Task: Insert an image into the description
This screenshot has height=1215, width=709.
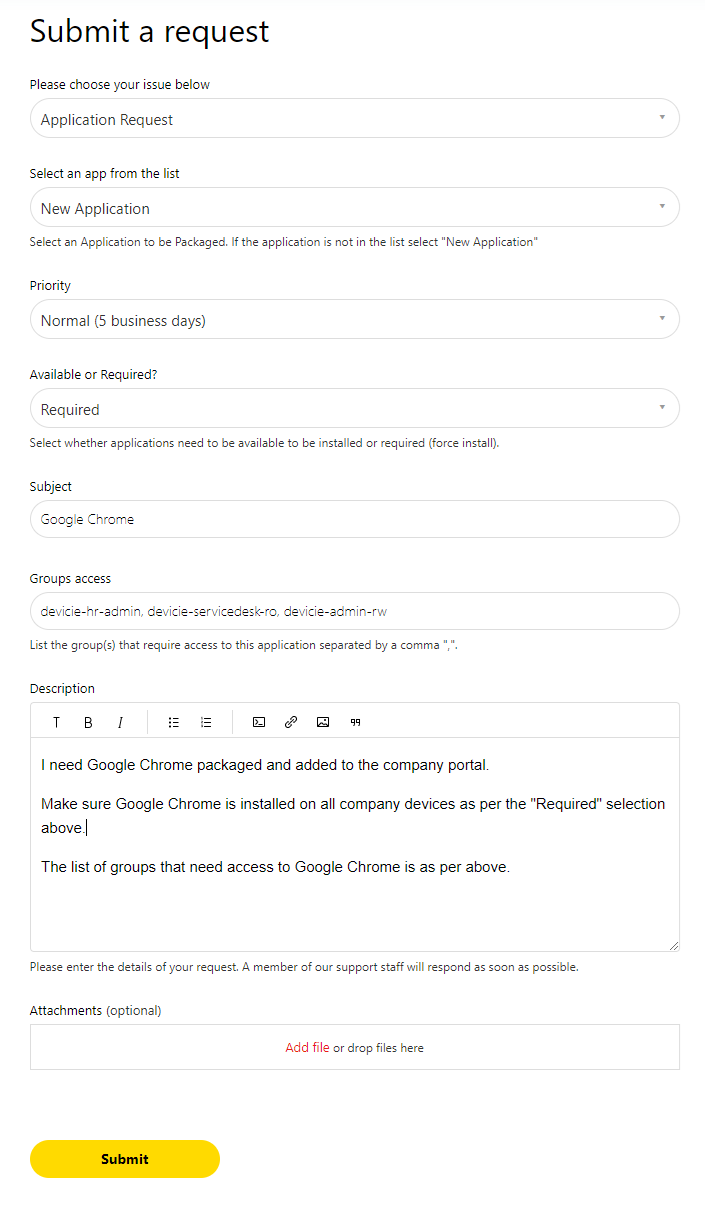Action: tap(323, 722)
